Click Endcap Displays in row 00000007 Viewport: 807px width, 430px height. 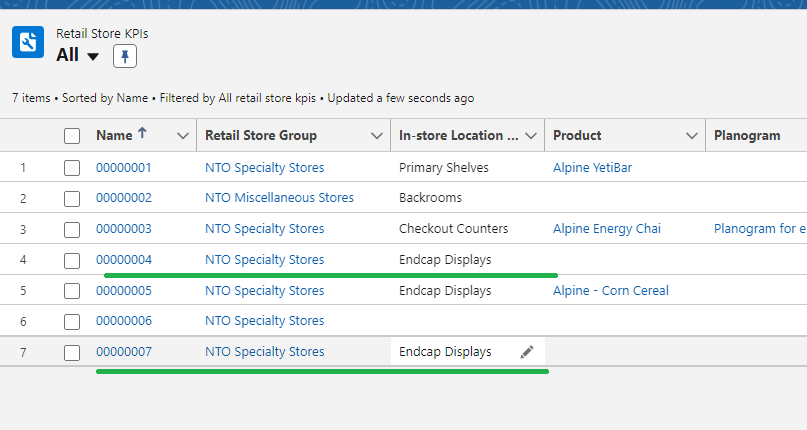click(x=445, y=352)
